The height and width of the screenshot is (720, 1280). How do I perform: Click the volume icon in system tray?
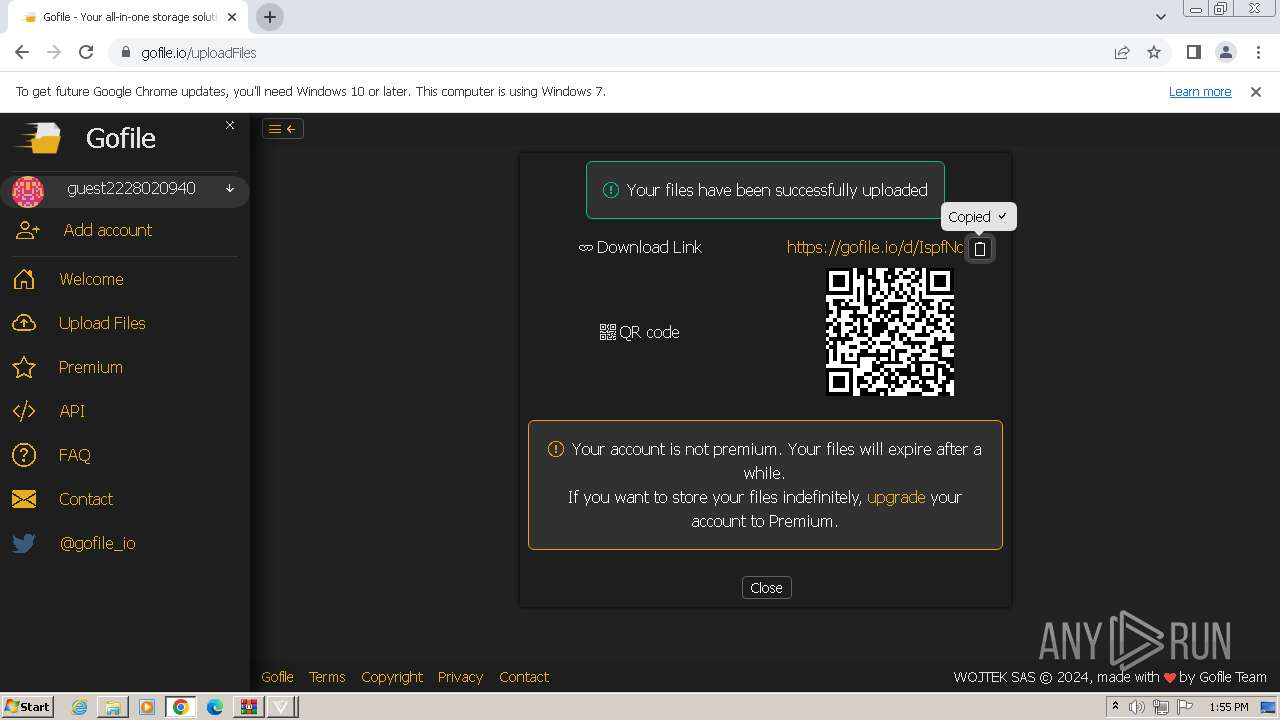(1137, 707)
